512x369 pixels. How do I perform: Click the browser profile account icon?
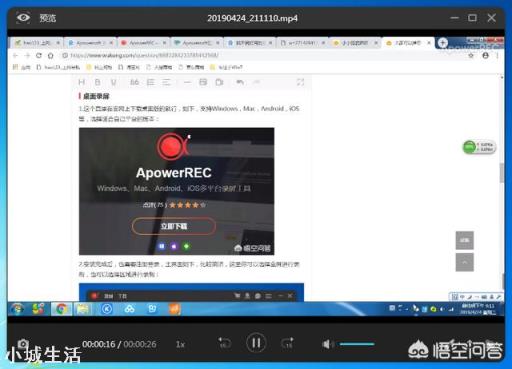tap(486, 56)
